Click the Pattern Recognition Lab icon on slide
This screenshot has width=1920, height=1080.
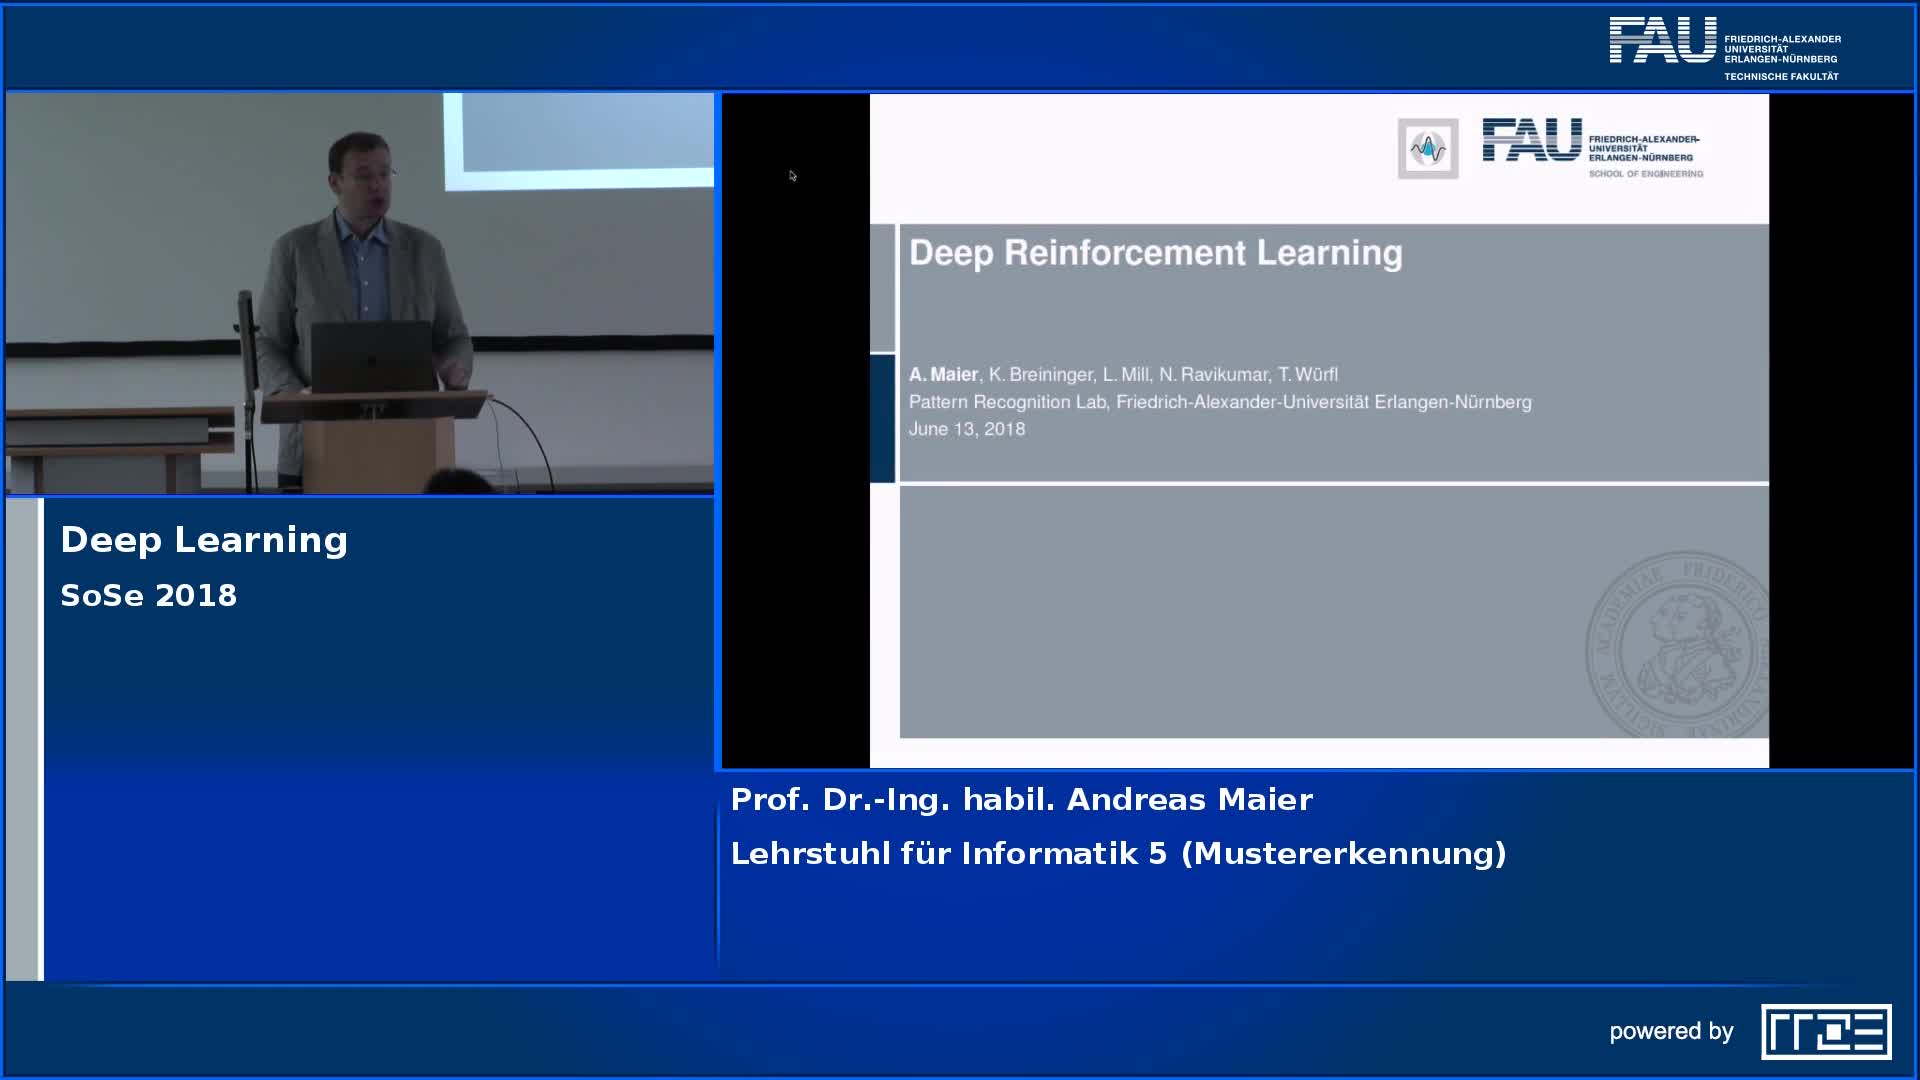point(1427,149)
